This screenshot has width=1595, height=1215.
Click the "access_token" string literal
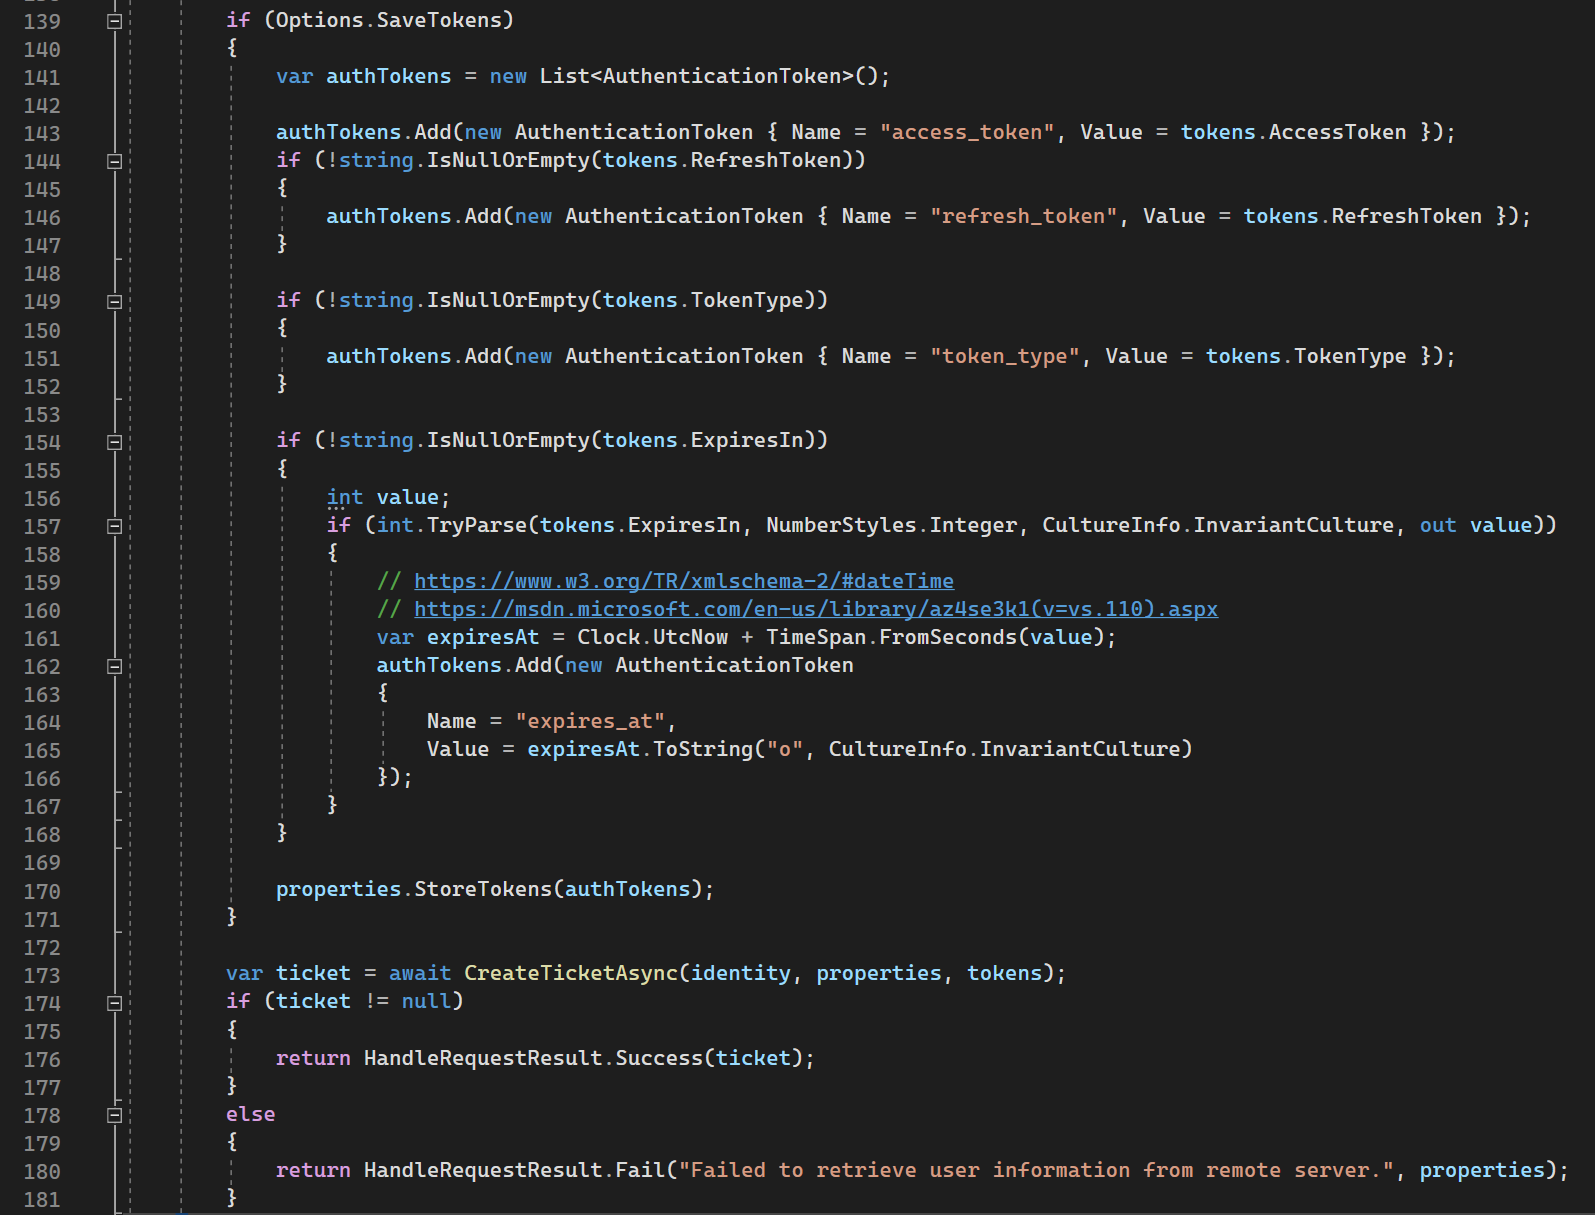point(967,132)
